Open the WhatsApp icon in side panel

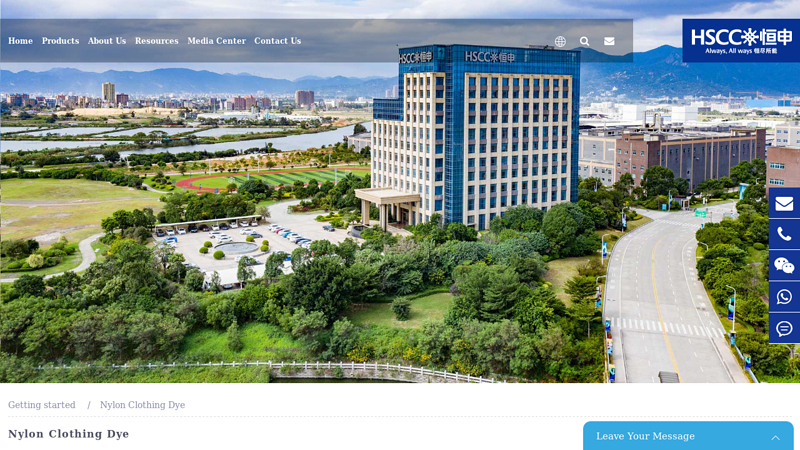coord(784,296)
